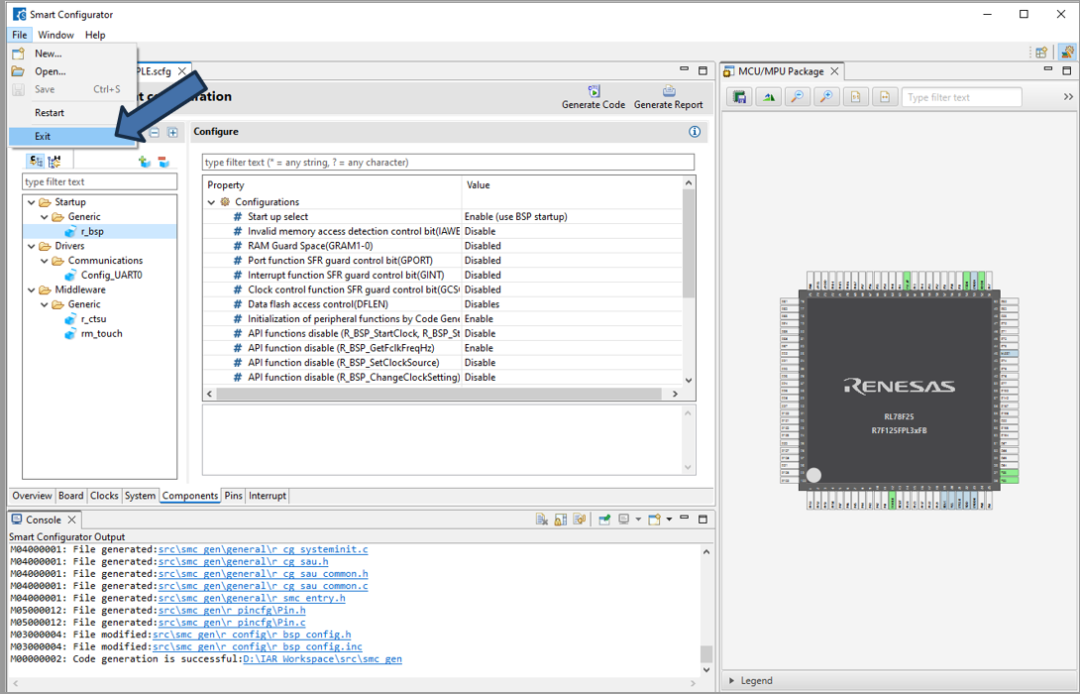Collapse the Middleware tree node
Screen dimensions: 1080x694
(x=32, y=290)
